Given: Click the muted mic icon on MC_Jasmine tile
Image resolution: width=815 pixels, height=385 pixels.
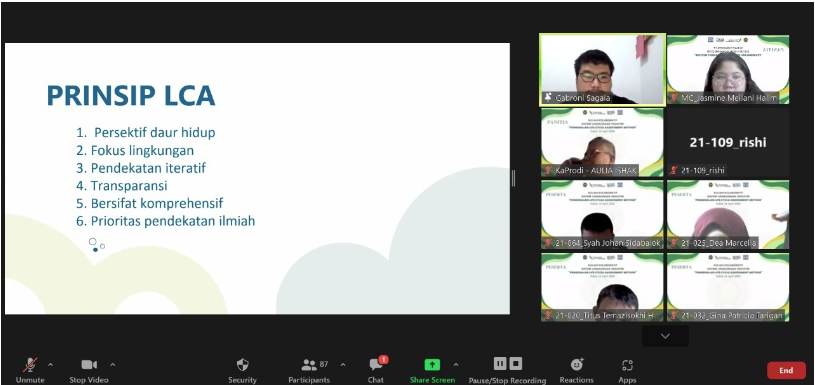Looking at the screenshot, I should (x=674, y=98).
